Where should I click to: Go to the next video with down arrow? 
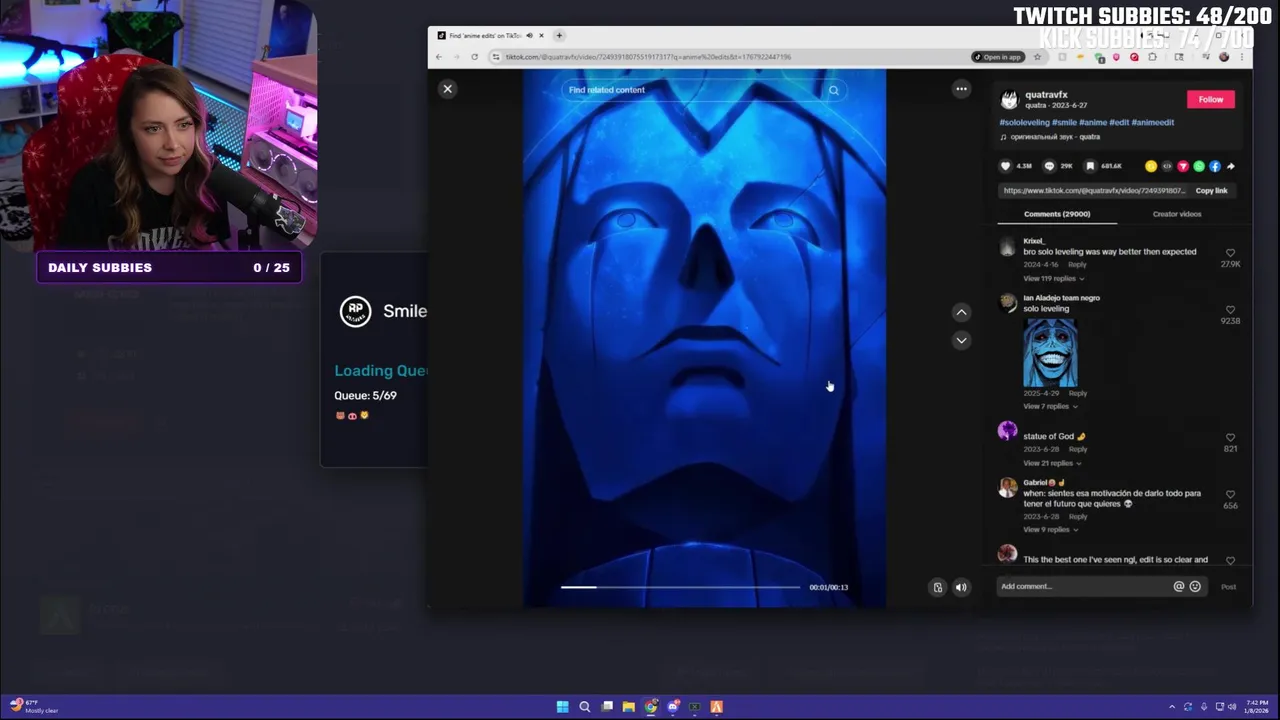(961, 340)
